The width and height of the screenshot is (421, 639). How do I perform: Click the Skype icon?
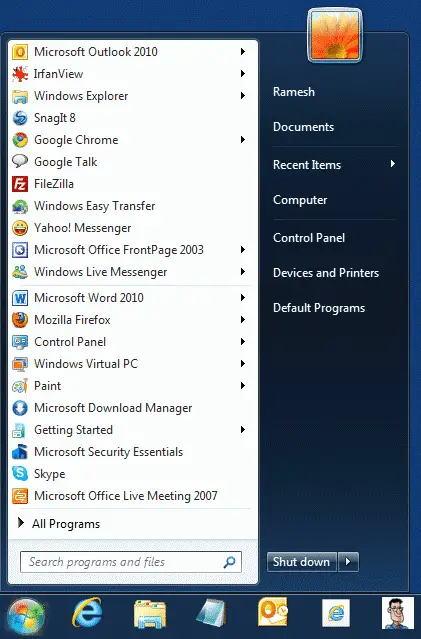coord(20,474)
